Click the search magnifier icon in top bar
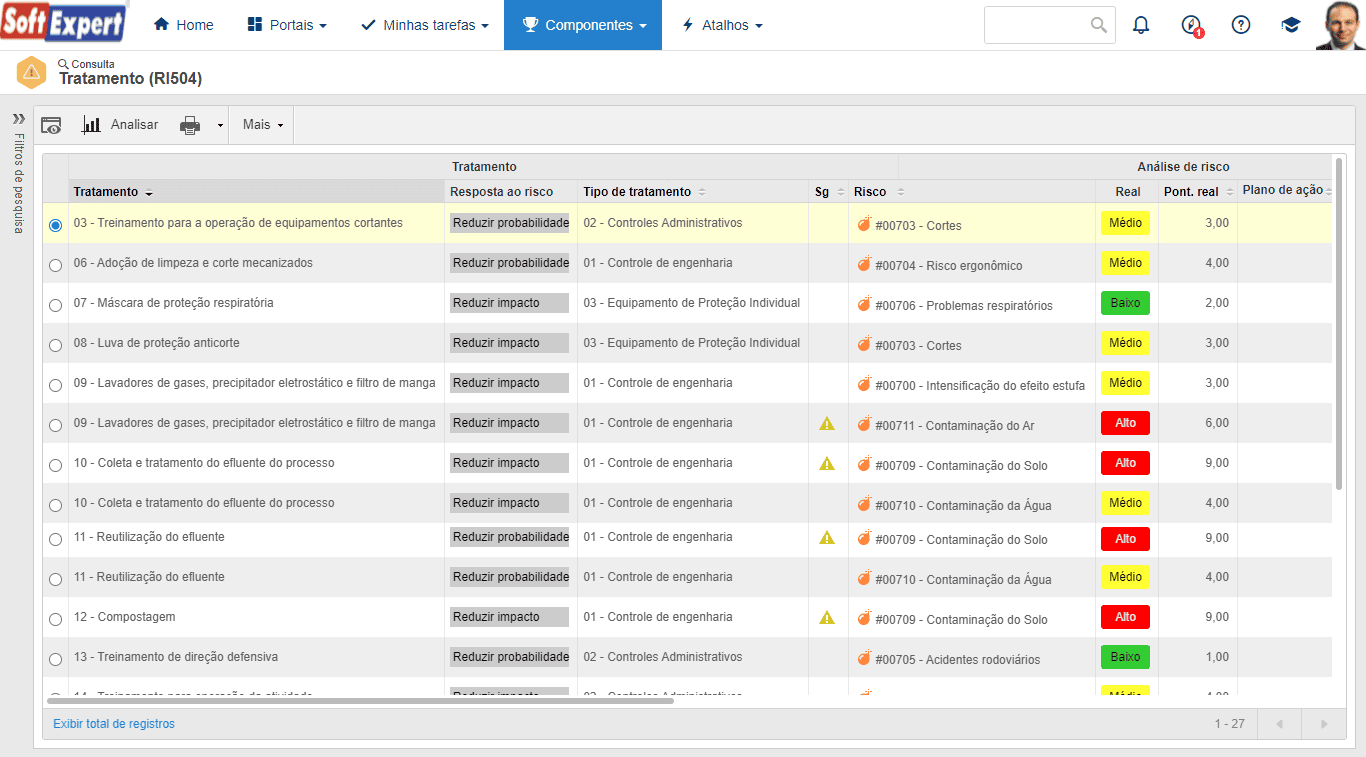The width and height of the screenshot is (1366, 757). [1099, 25]
